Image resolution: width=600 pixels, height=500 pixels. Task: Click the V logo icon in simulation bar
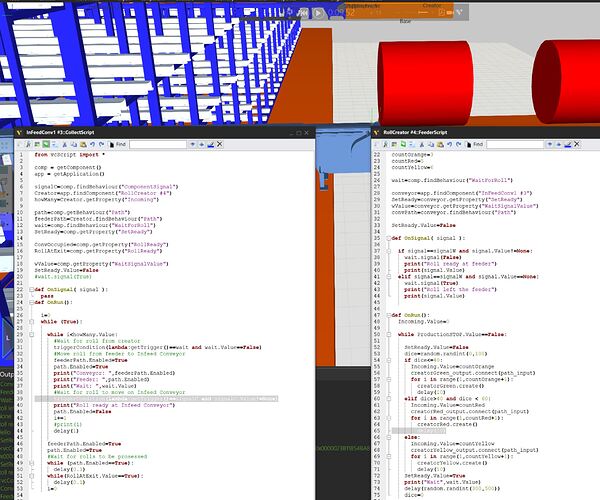point(460,12)
